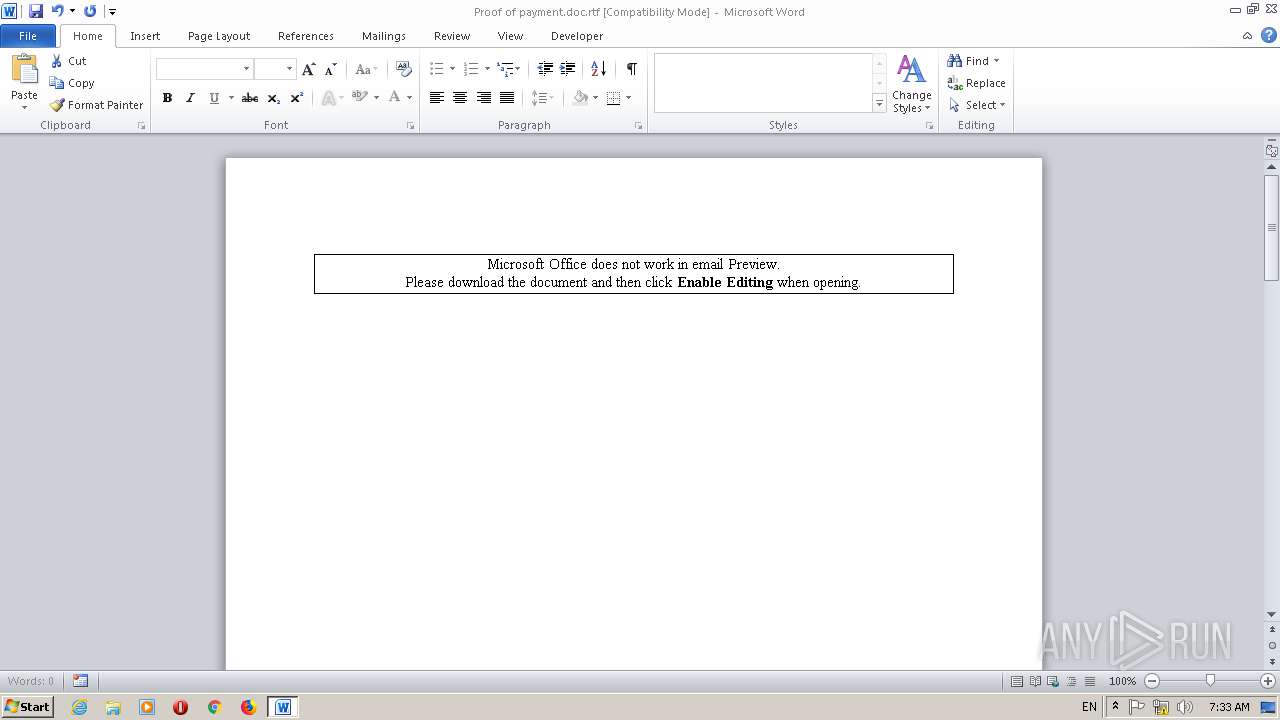This screenshot has height=720, width=1280.
Task: Open the Bullets list button
Action: [x=436, y=69]
